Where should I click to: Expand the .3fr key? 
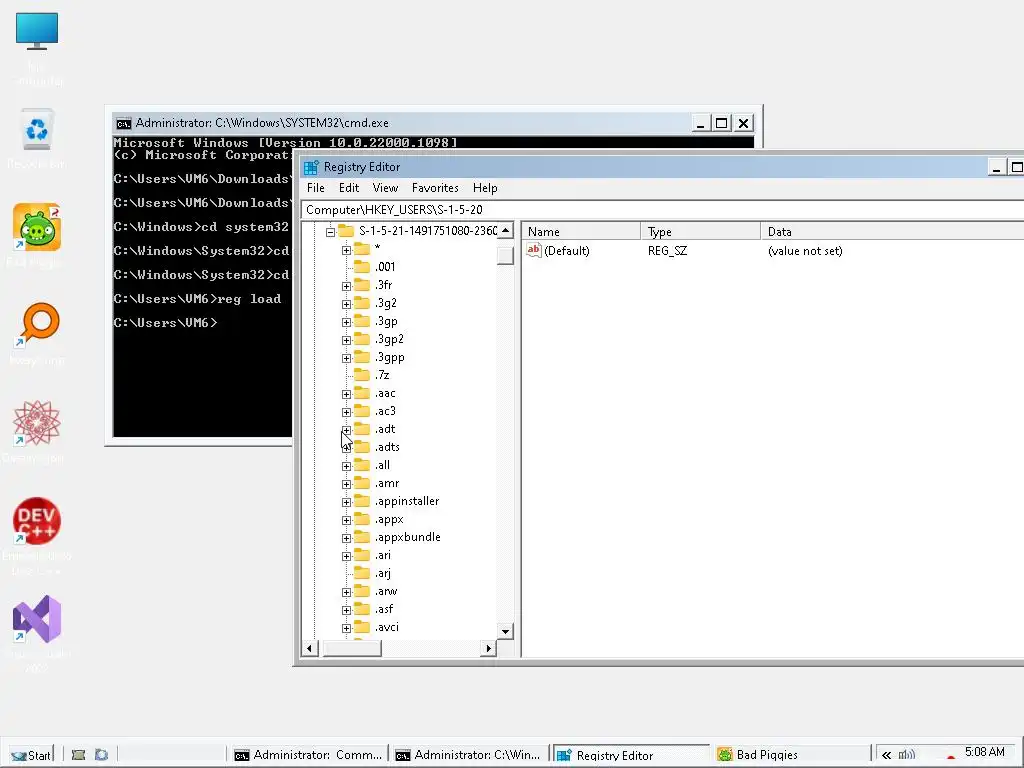coord(347,286)
